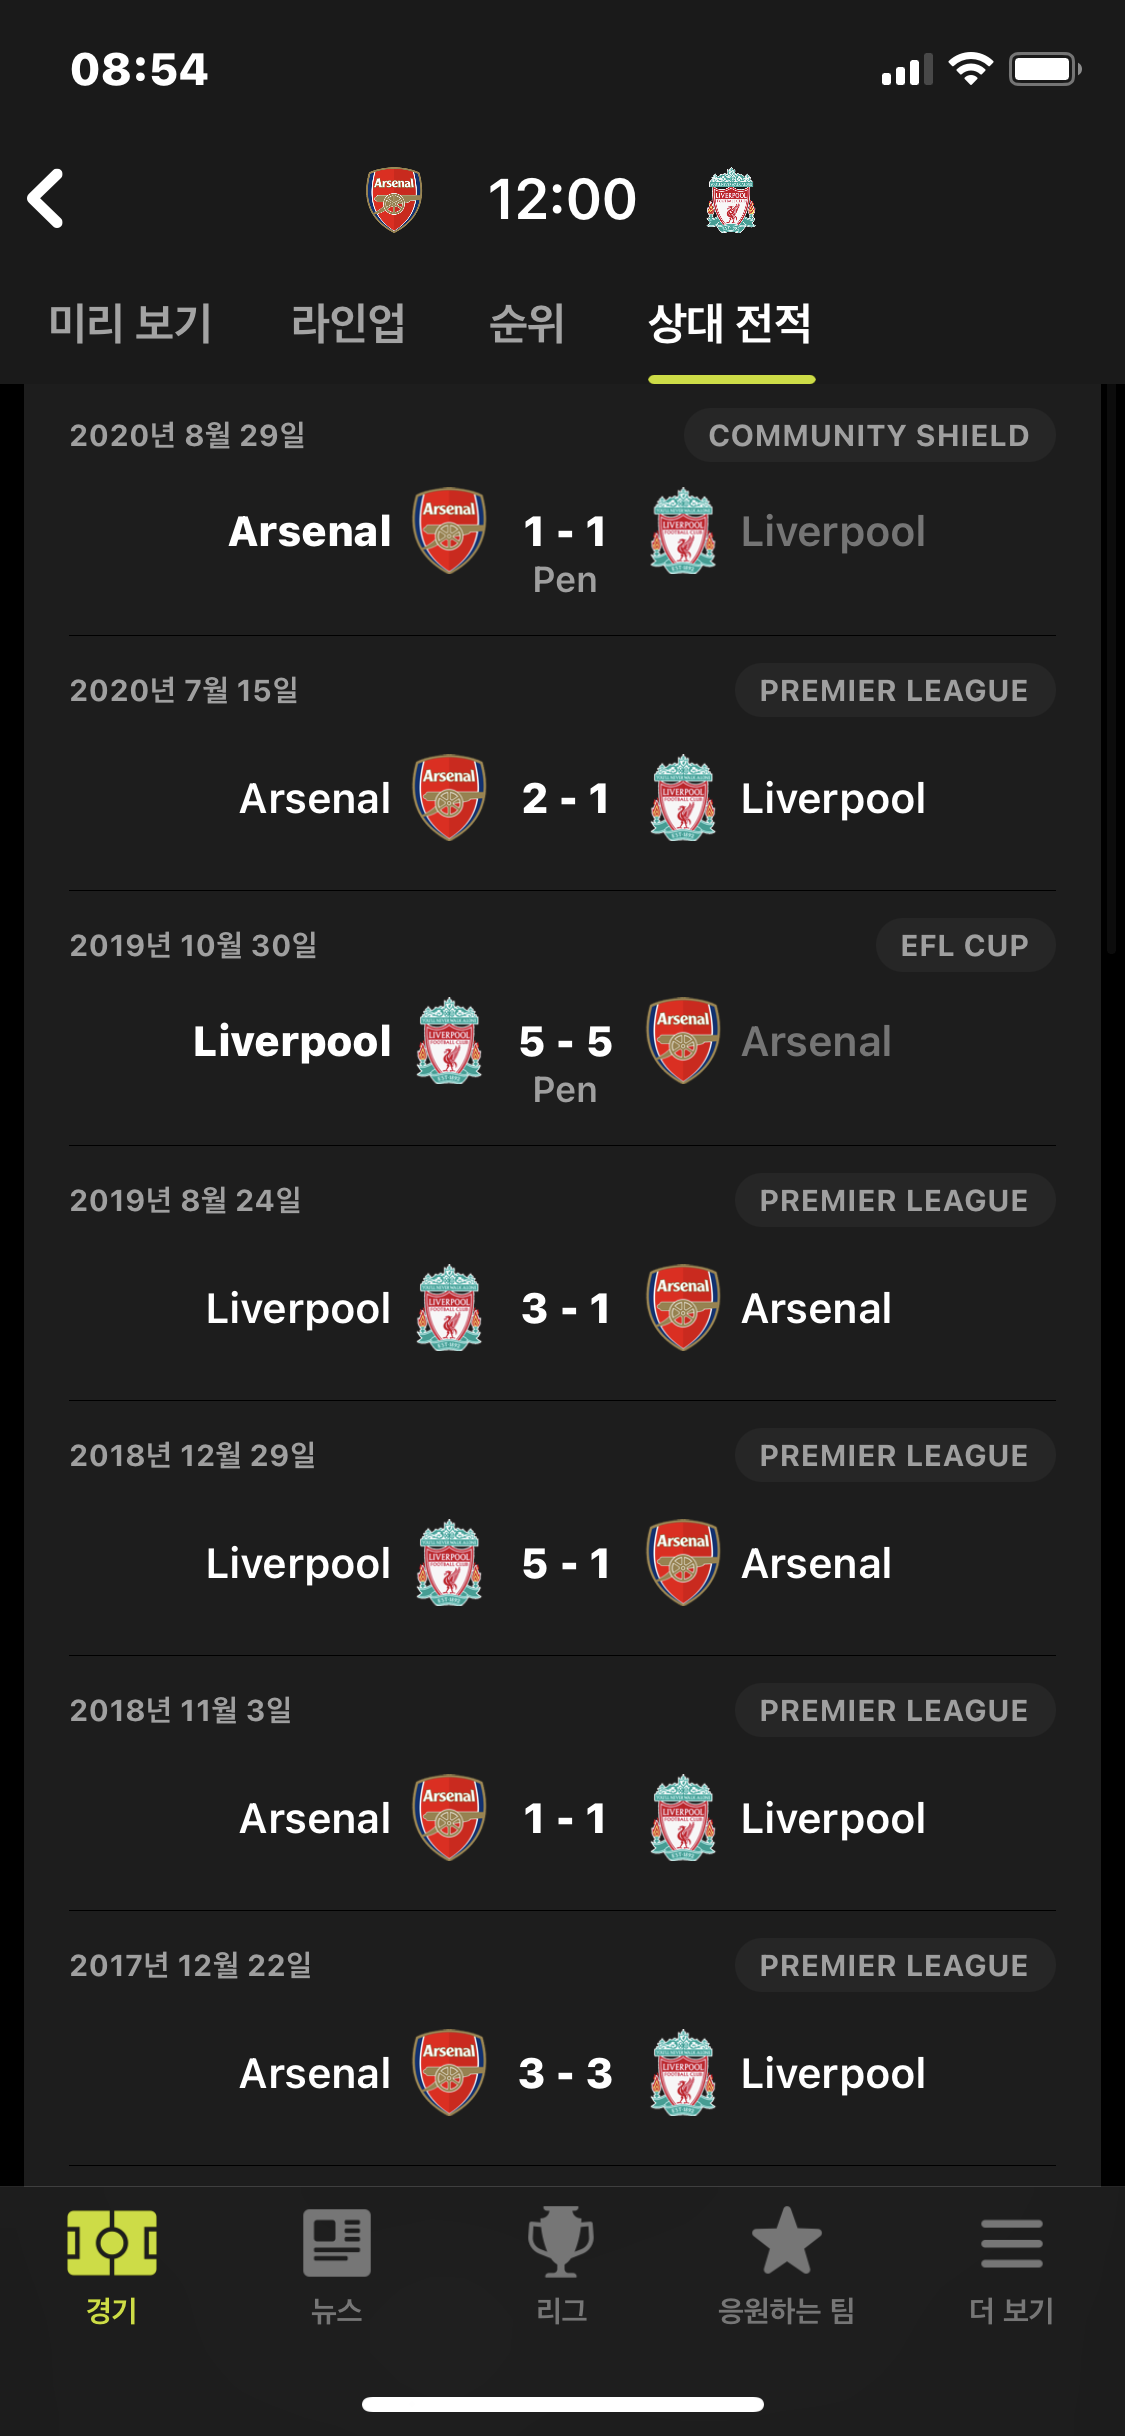Tap the COMMUNITY SHIELD competition badge
The image size is (1125, 2436).
coord(869,435)
